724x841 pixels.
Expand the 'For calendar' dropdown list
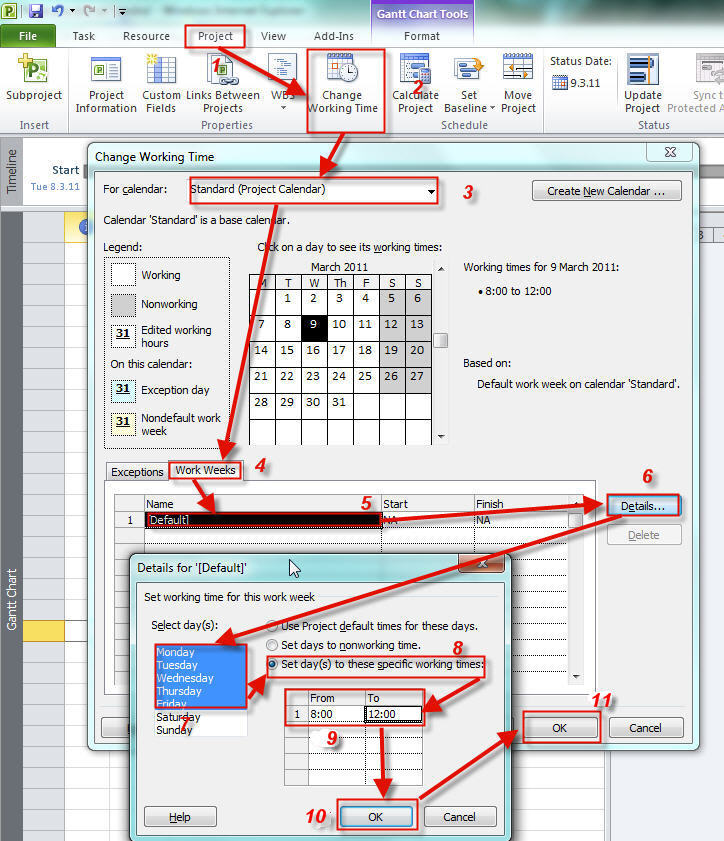(x=430, y=190)
